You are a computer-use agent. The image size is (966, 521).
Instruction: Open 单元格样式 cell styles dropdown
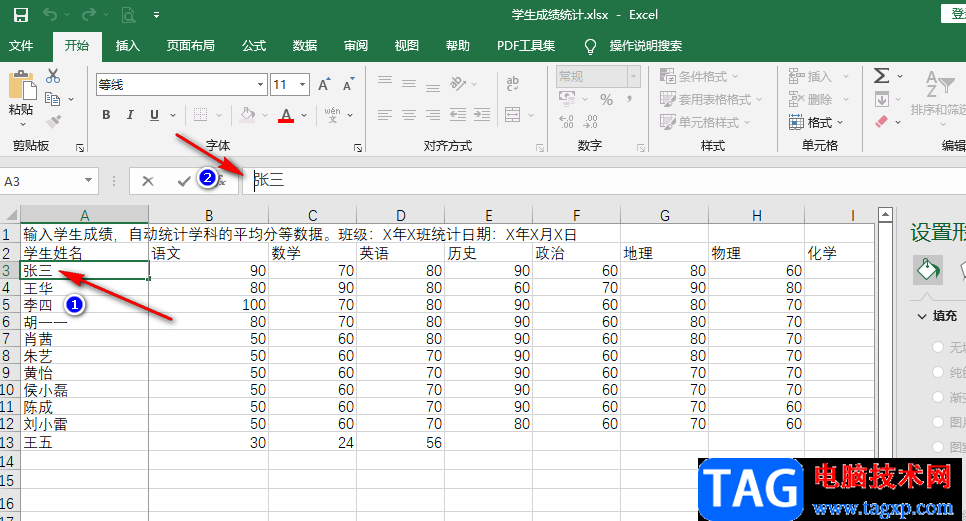pyautogui.click(x=705, y=123)
